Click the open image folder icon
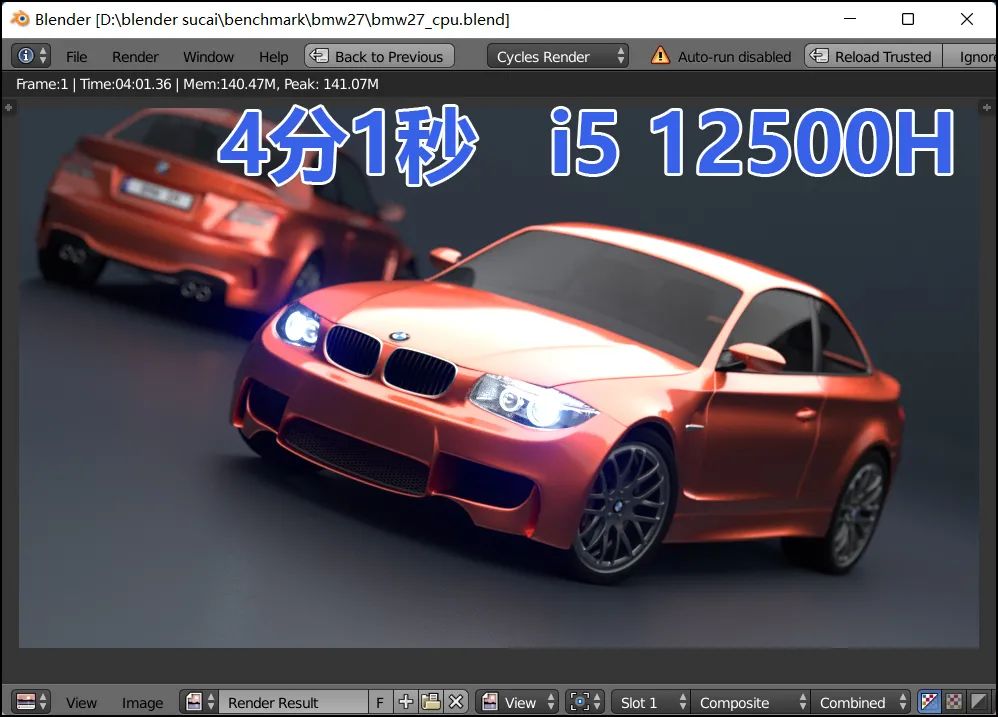This screenshot has width=998, height=717. click(431, 702)
